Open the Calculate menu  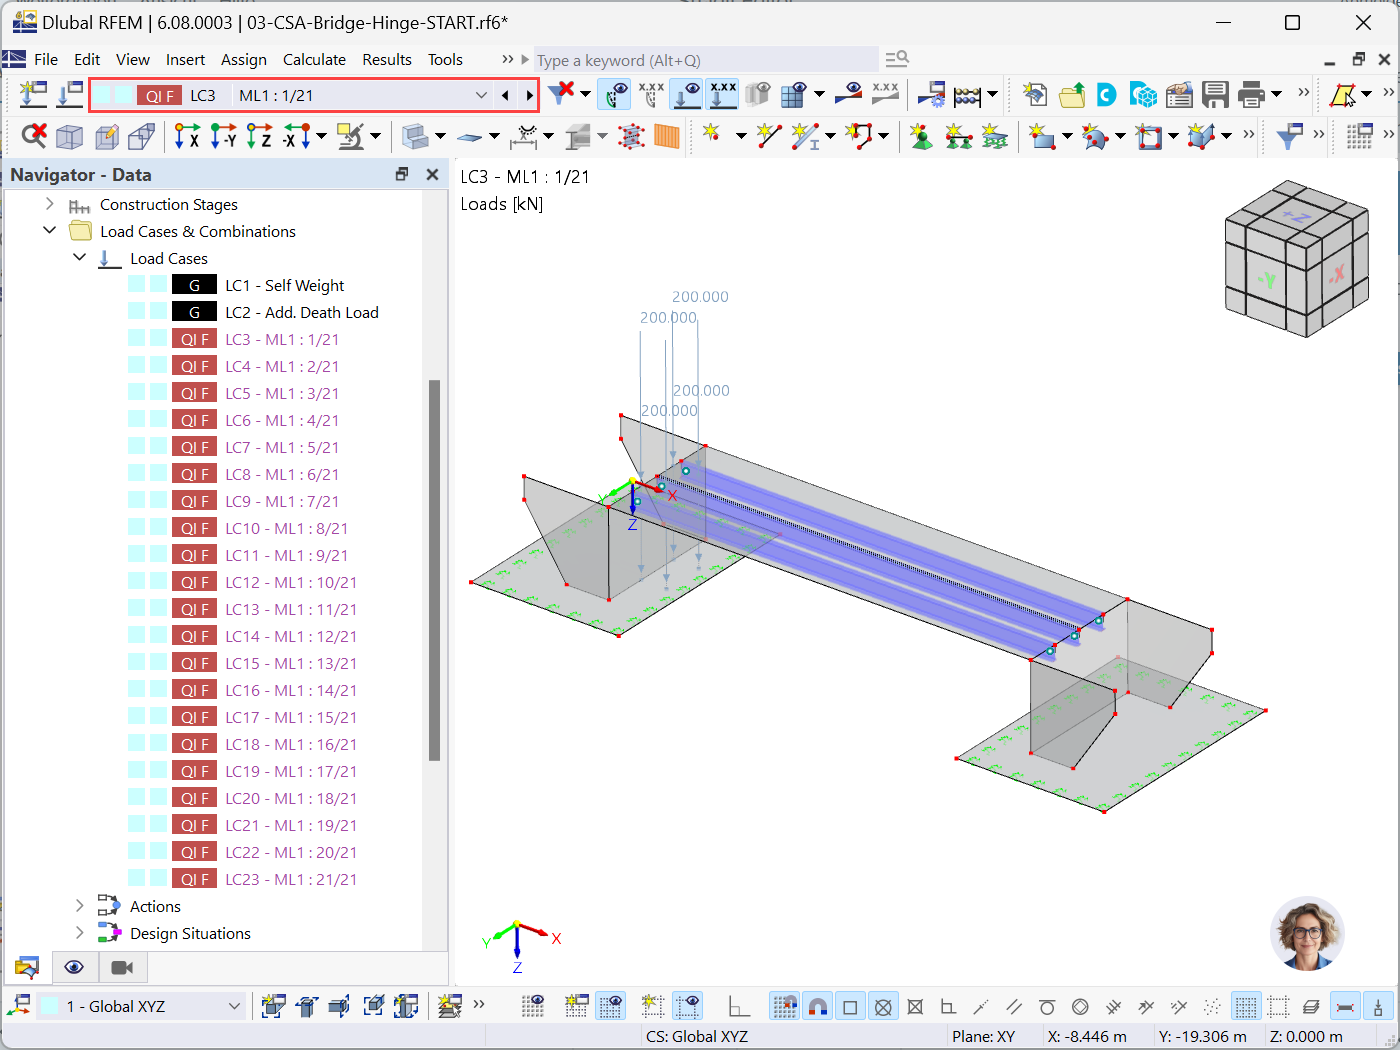pyautogui.click(x=314, y=60)
